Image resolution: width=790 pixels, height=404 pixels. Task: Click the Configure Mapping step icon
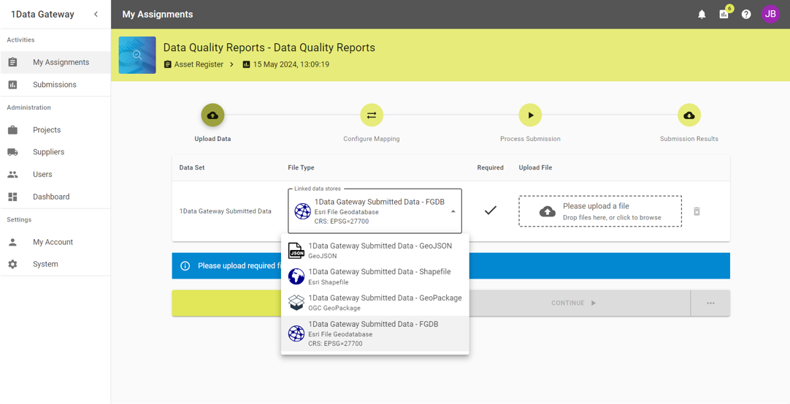(371, 115)
